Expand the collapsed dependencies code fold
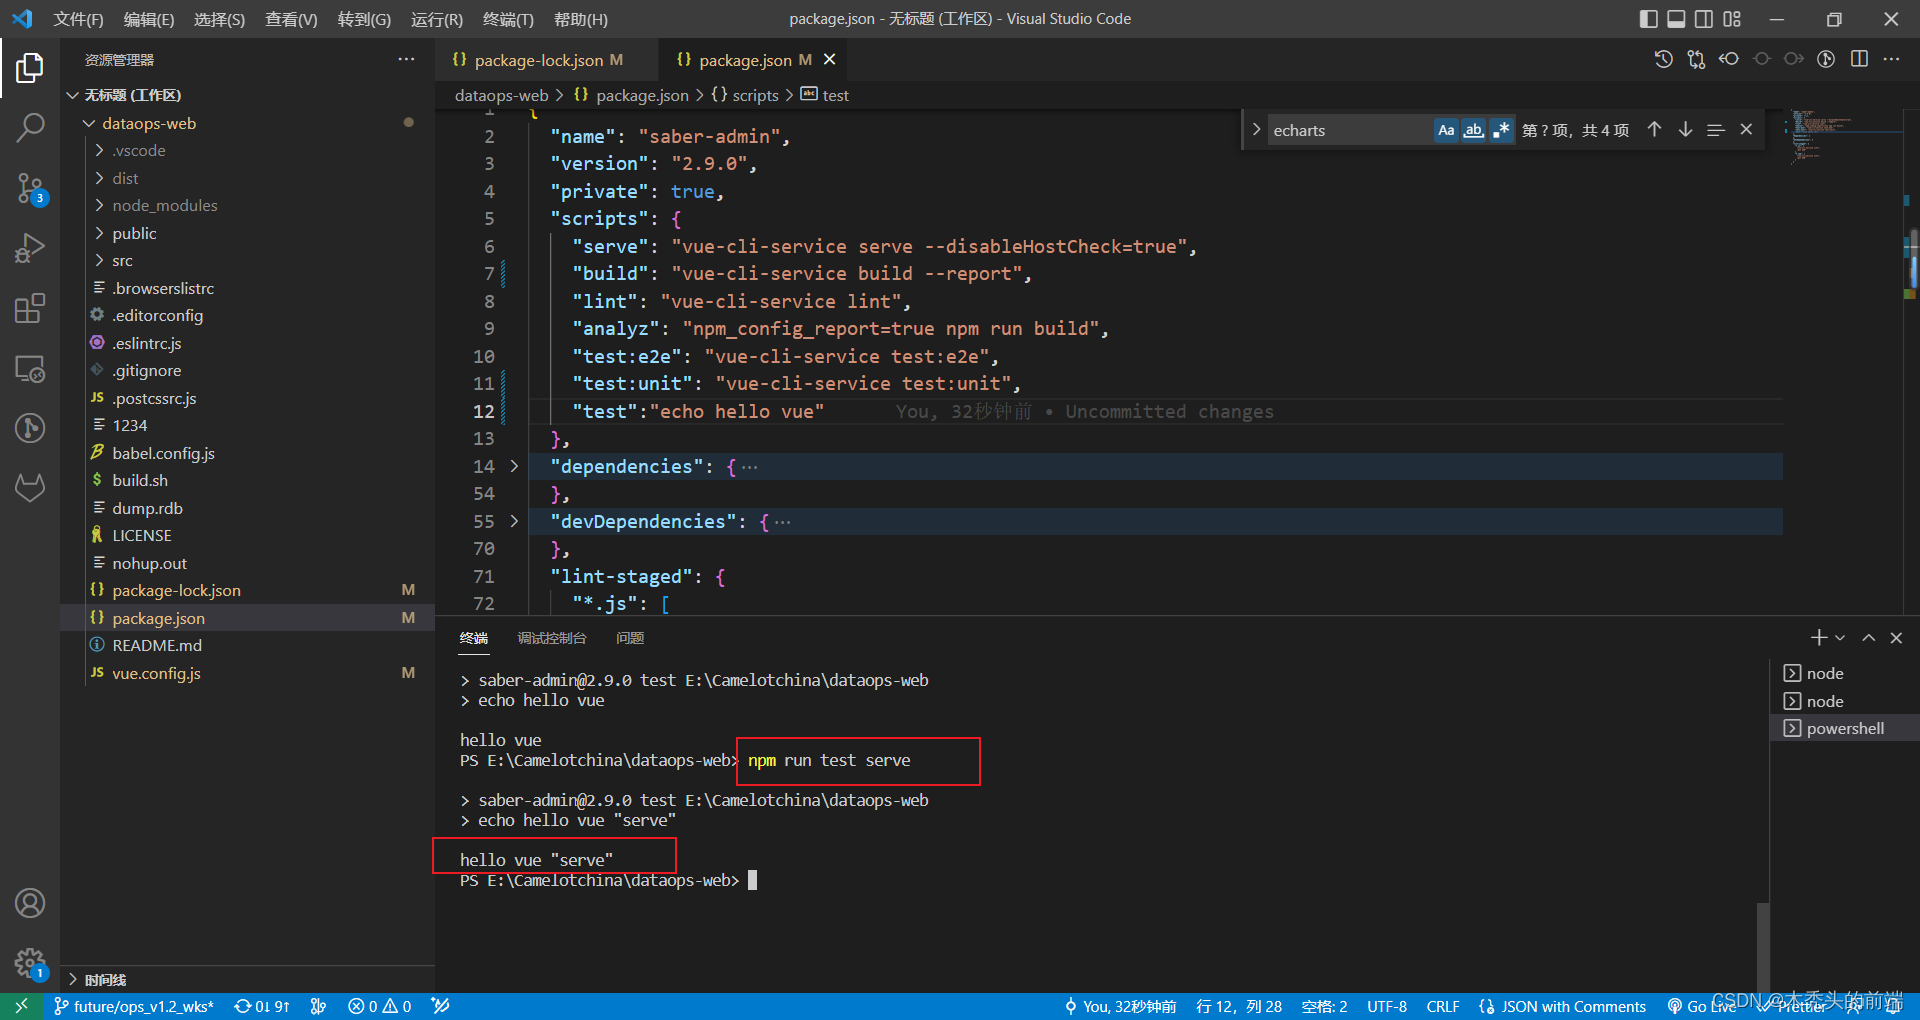1920x1020 pixels. pyautogui.click(x=513, y=466)
